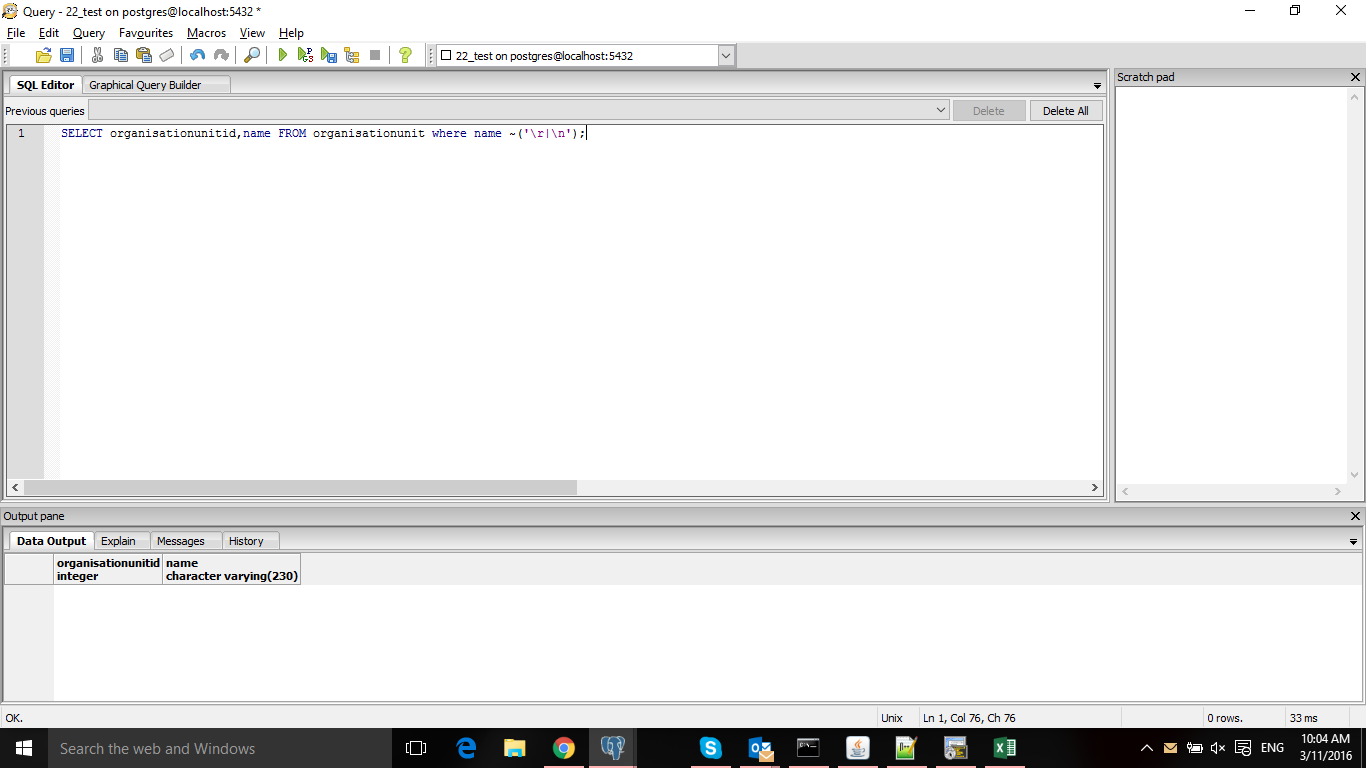Click the Execute query green play icon
1366x768 pixels.
point(283,56)
